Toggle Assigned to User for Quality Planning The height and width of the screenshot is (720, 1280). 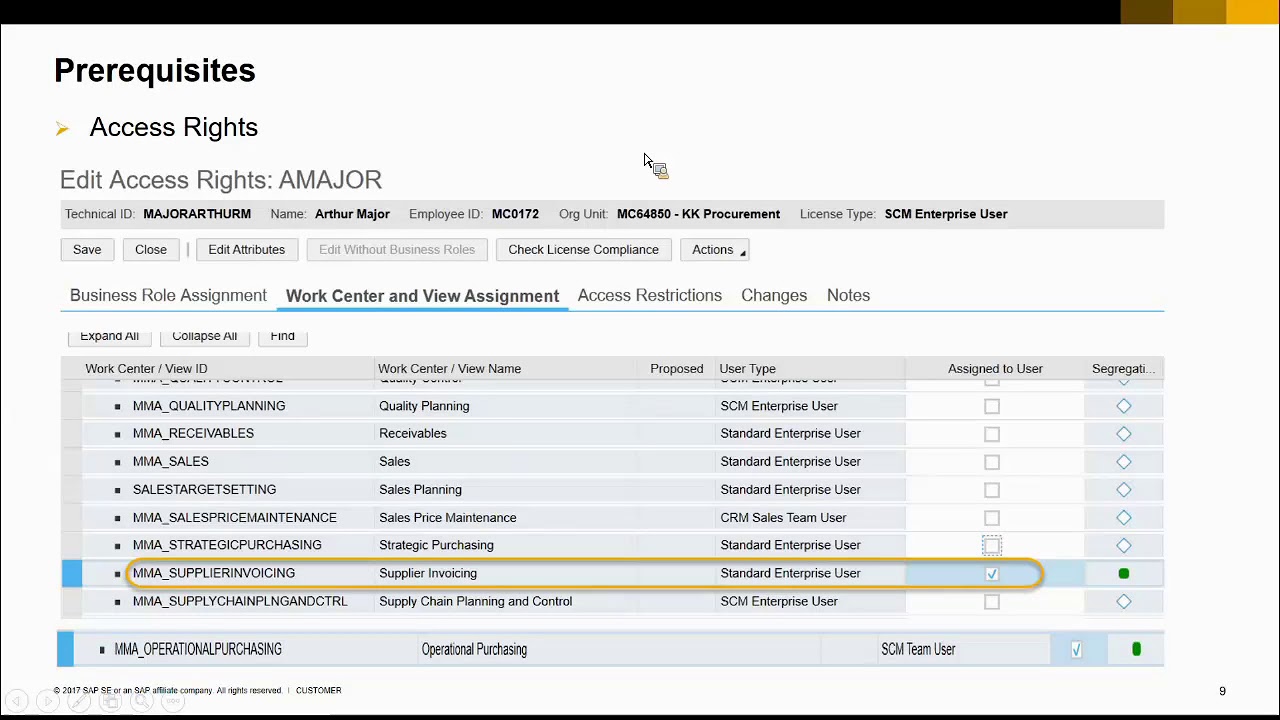click(992, 406)
